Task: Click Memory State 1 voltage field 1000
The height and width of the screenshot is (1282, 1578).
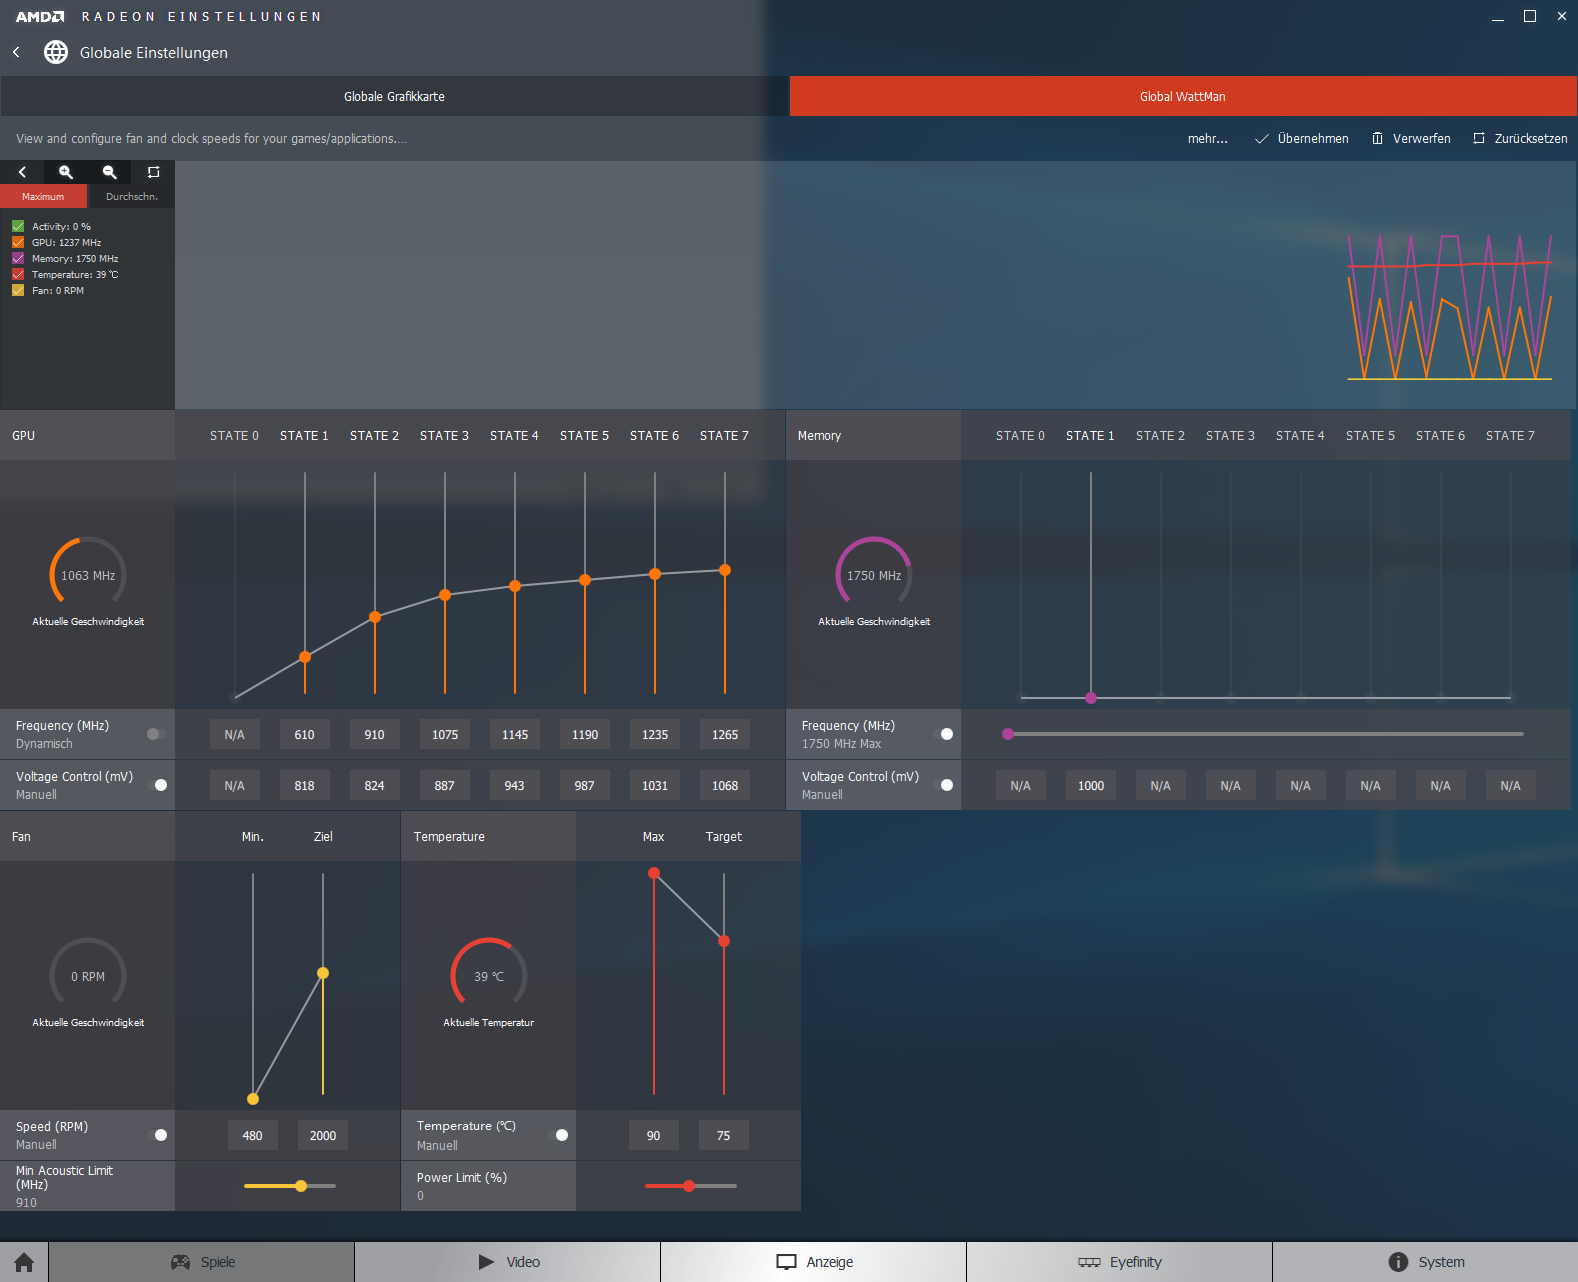Action: 1091,785
